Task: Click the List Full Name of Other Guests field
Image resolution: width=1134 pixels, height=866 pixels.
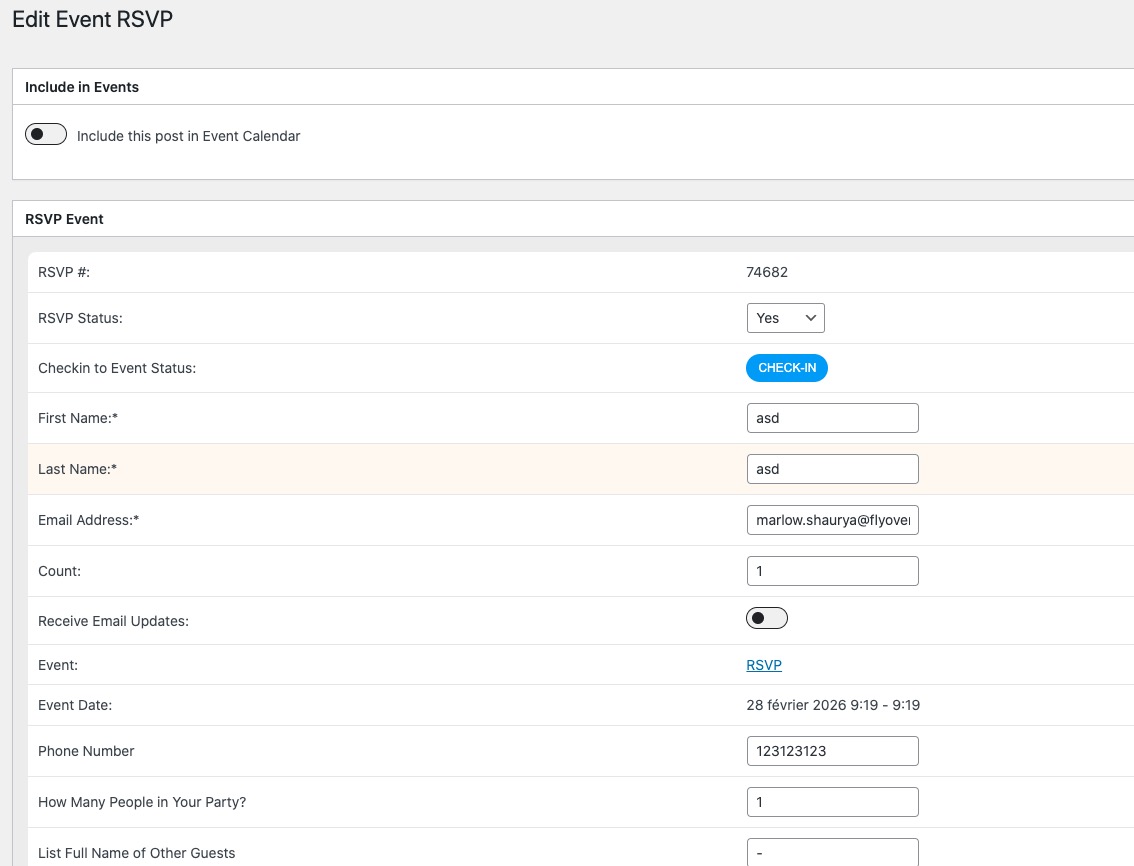Action: tap(832, 852)
